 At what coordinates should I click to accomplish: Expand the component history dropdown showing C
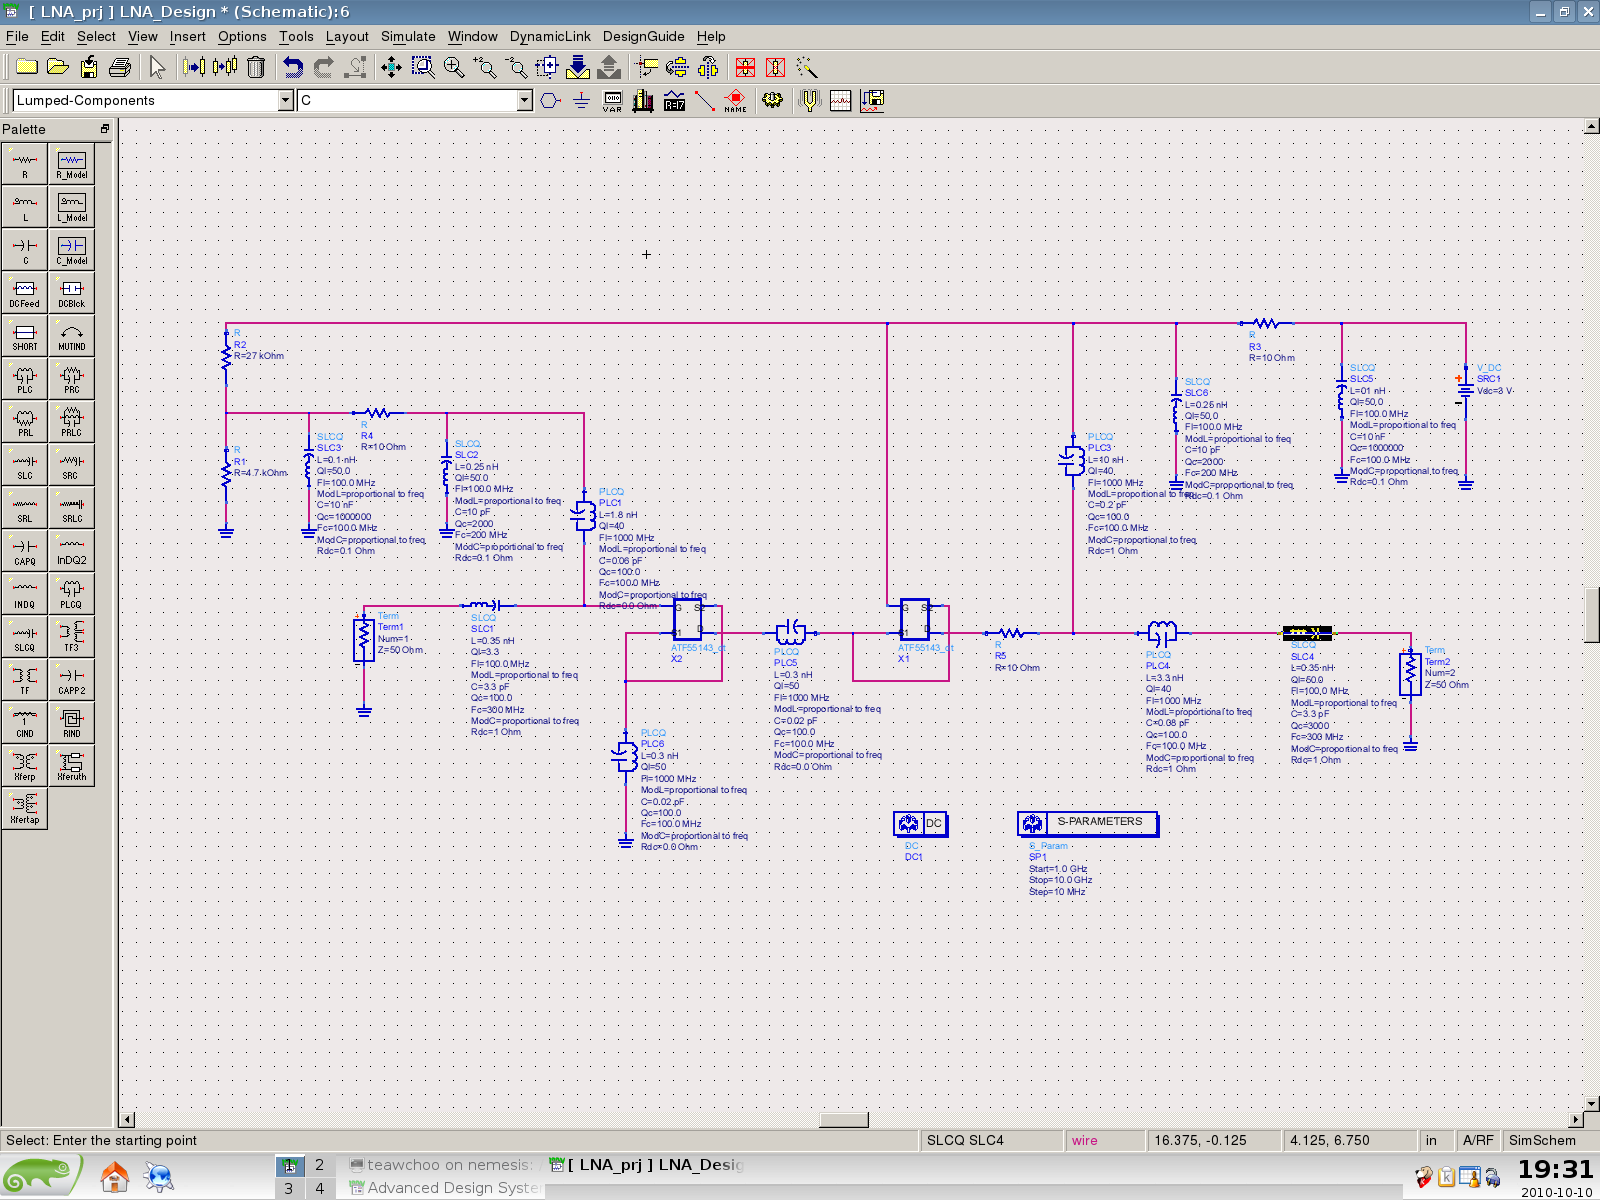[524, 100]
